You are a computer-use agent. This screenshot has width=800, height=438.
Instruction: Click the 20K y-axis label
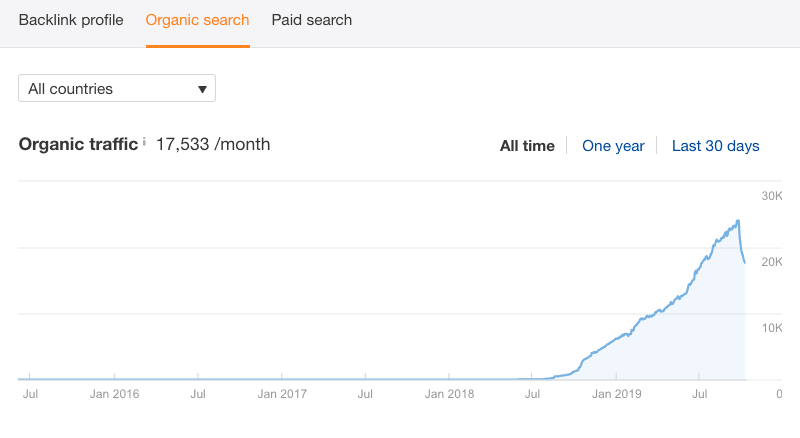point(771,261)
